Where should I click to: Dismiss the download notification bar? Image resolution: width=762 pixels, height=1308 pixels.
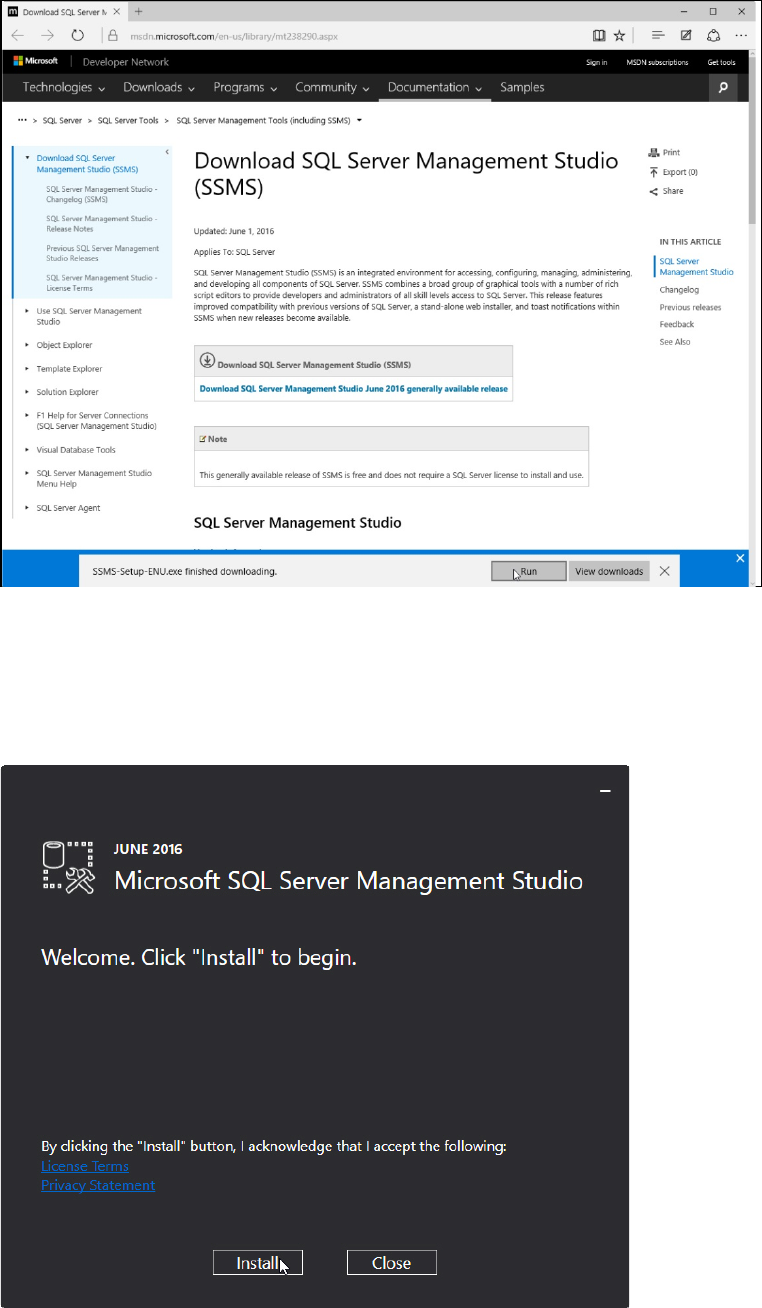pyautogui.click(x=665, y=571)
